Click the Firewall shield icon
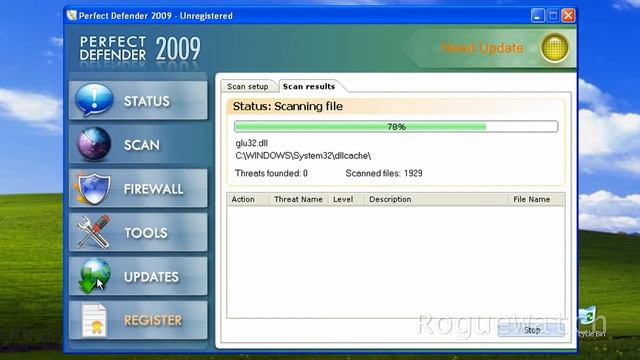 pos(93,188)
